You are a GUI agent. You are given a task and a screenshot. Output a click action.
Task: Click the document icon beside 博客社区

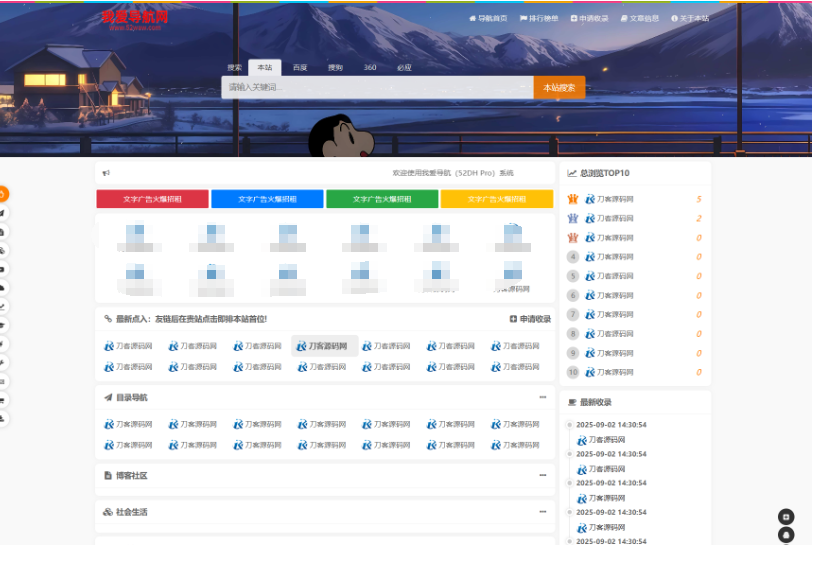click(108, 475)
